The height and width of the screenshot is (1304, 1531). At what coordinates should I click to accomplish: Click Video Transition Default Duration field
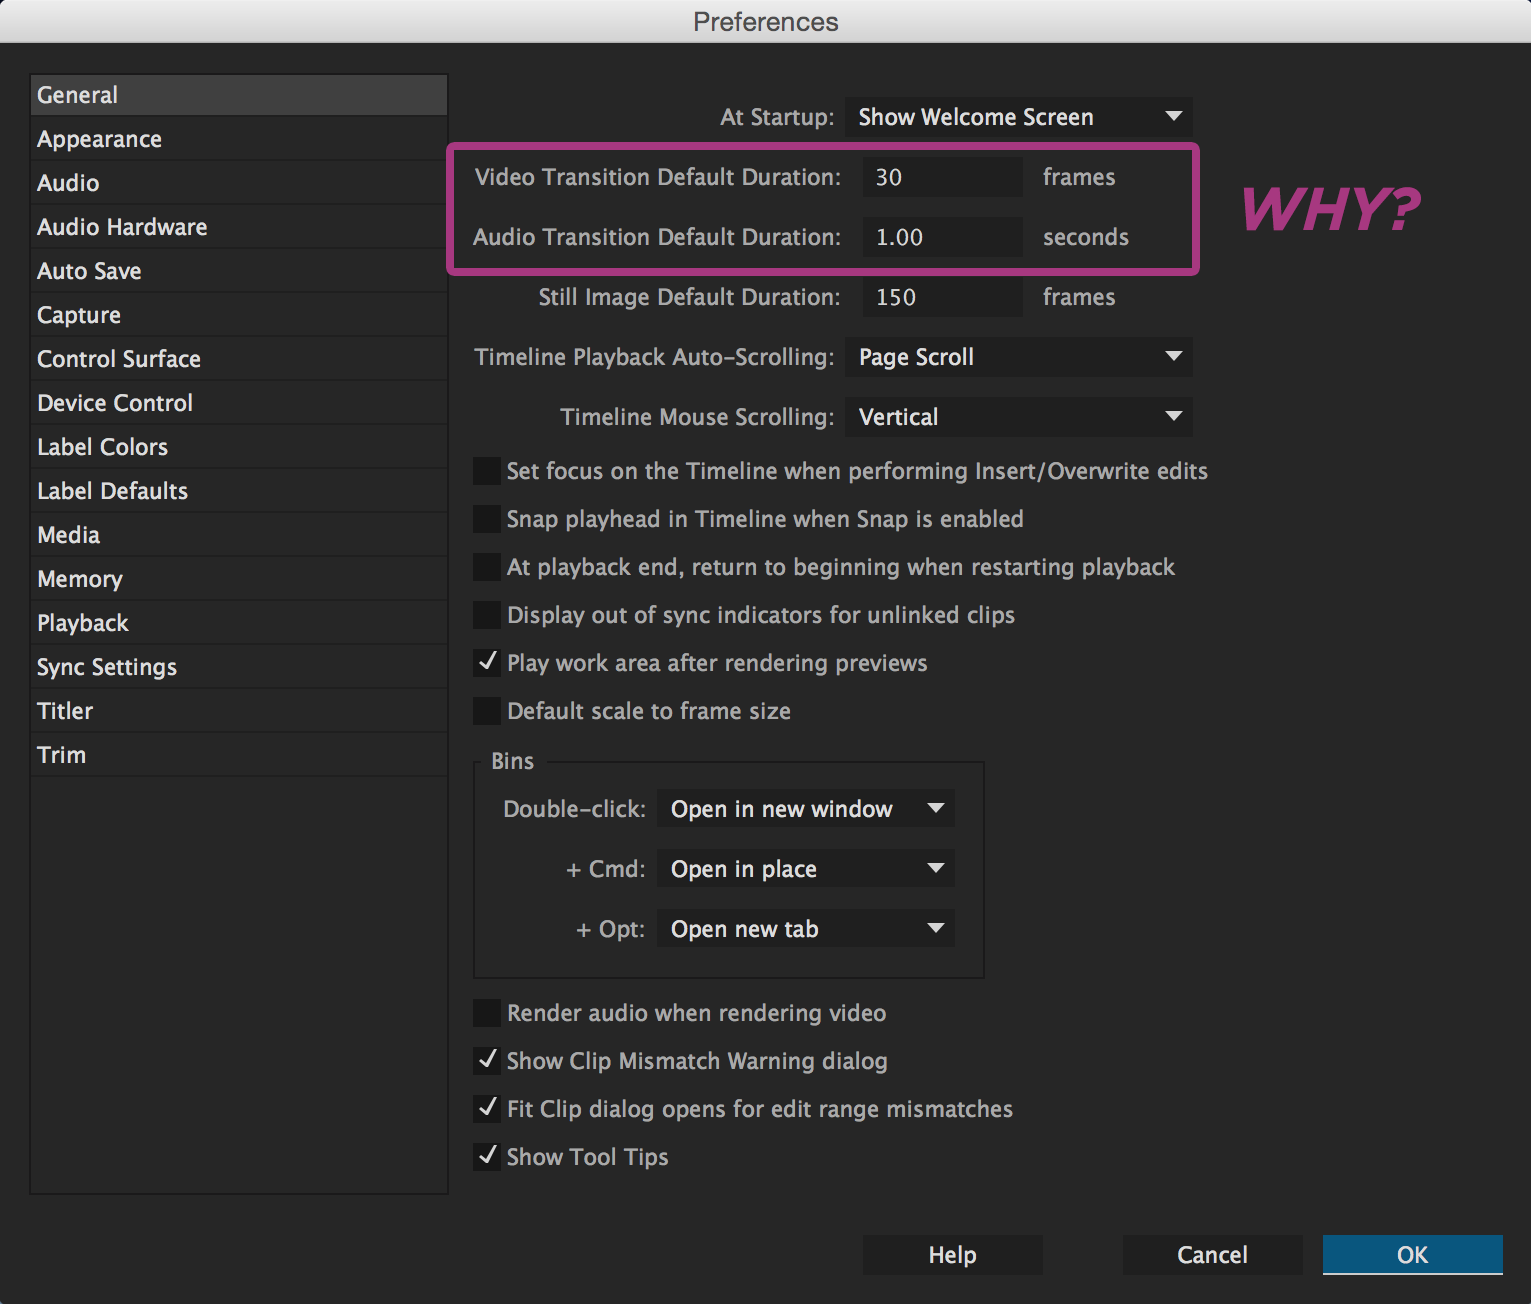pyautogui.click(x=942, y=177)
